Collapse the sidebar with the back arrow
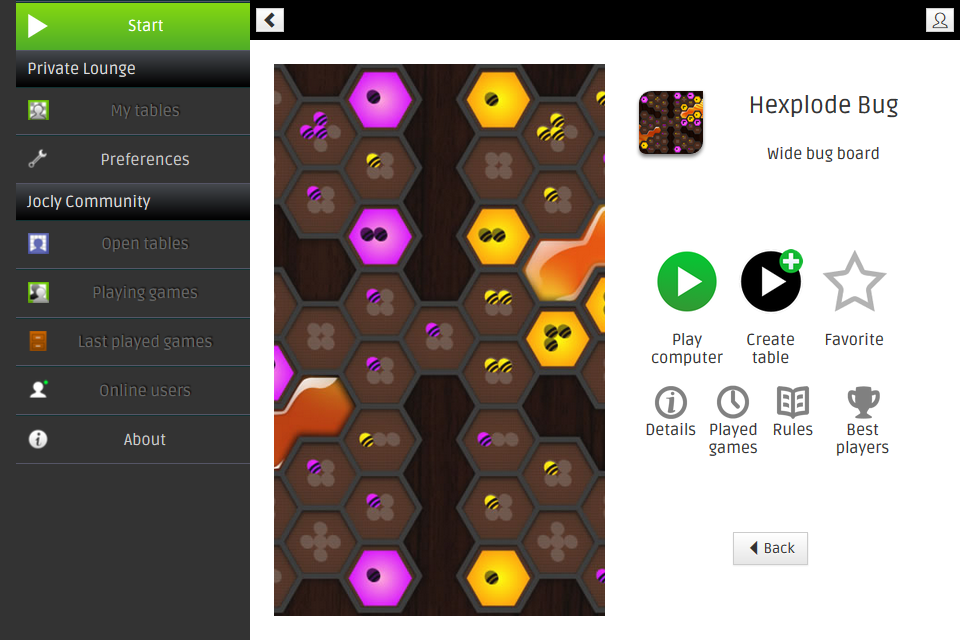Viewport: 960px width, 640px height. point(270,20)
